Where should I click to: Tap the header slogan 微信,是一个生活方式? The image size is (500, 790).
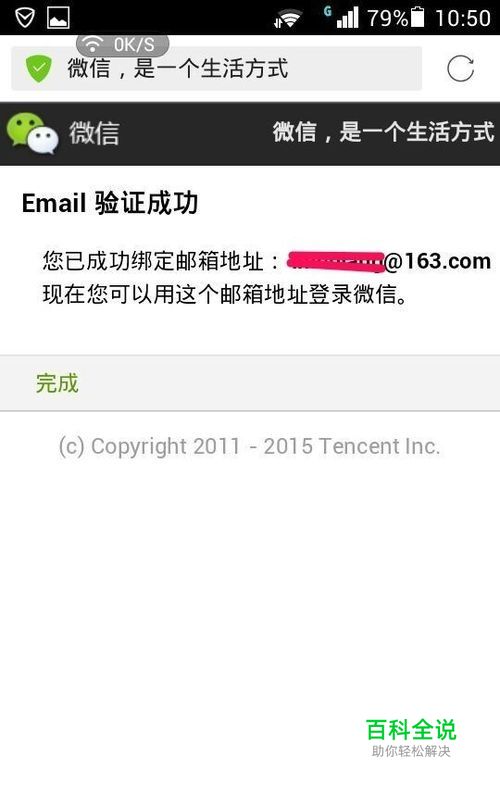tap(383, 132)
